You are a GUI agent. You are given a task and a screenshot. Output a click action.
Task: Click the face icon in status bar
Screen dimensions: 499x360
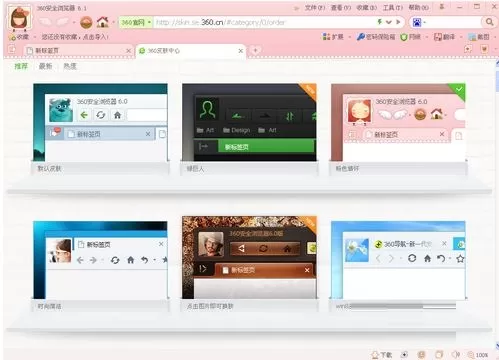point(421,355)
